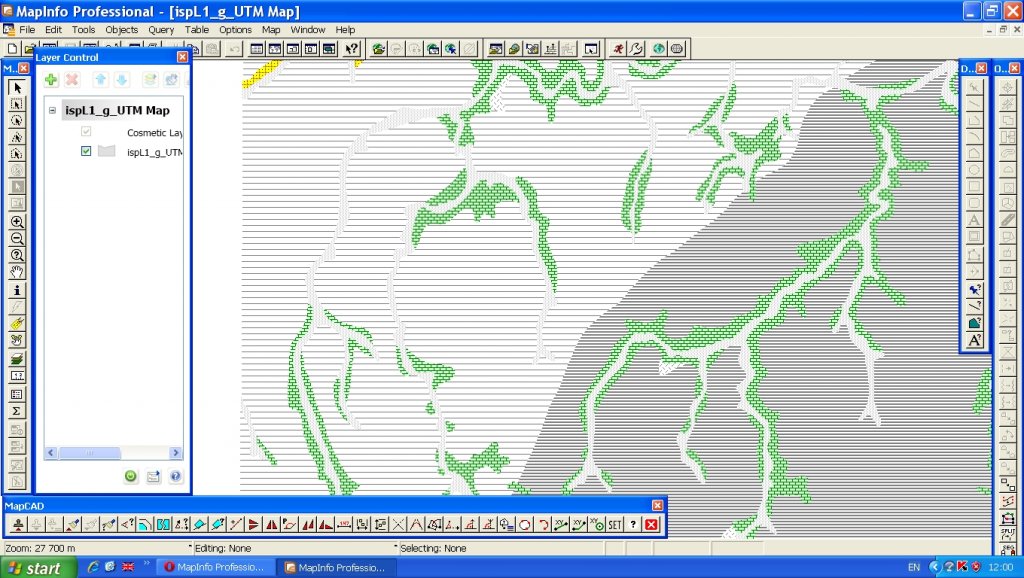Click the New Document icon
The width and height of the screenshot is (1024, 578).
pyautogui.click(x=12, y=49)
